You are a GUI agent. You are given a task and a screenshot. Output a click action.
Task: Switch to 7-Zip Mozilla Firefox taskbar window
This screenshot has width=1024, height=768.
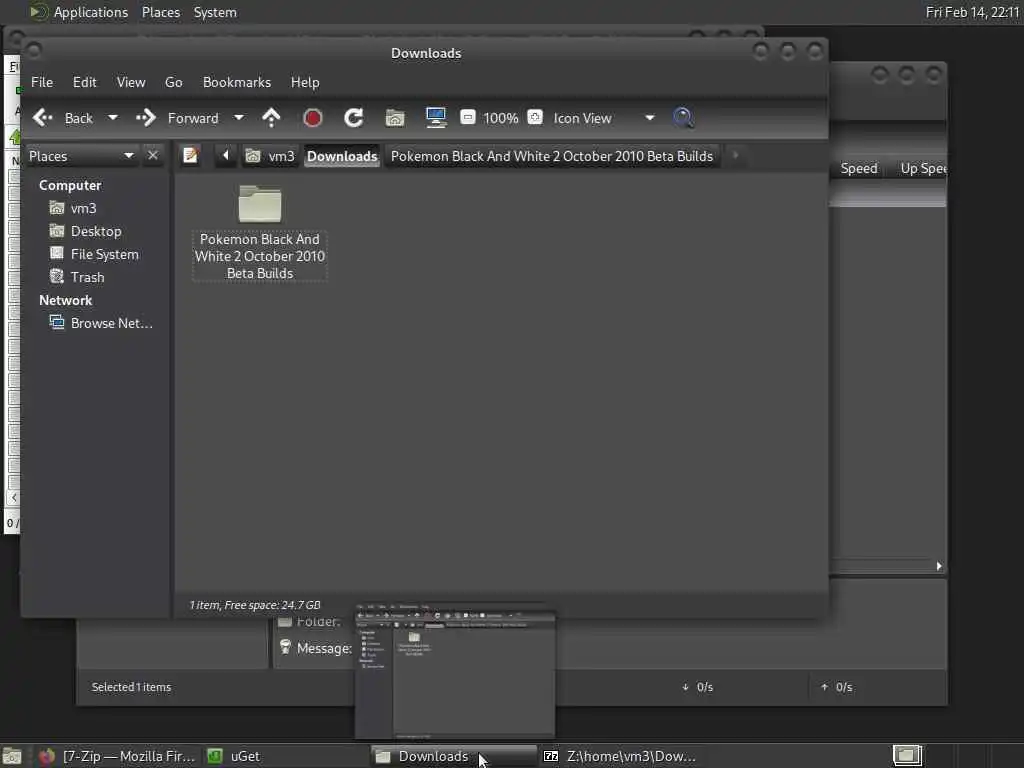pos(117,756)
